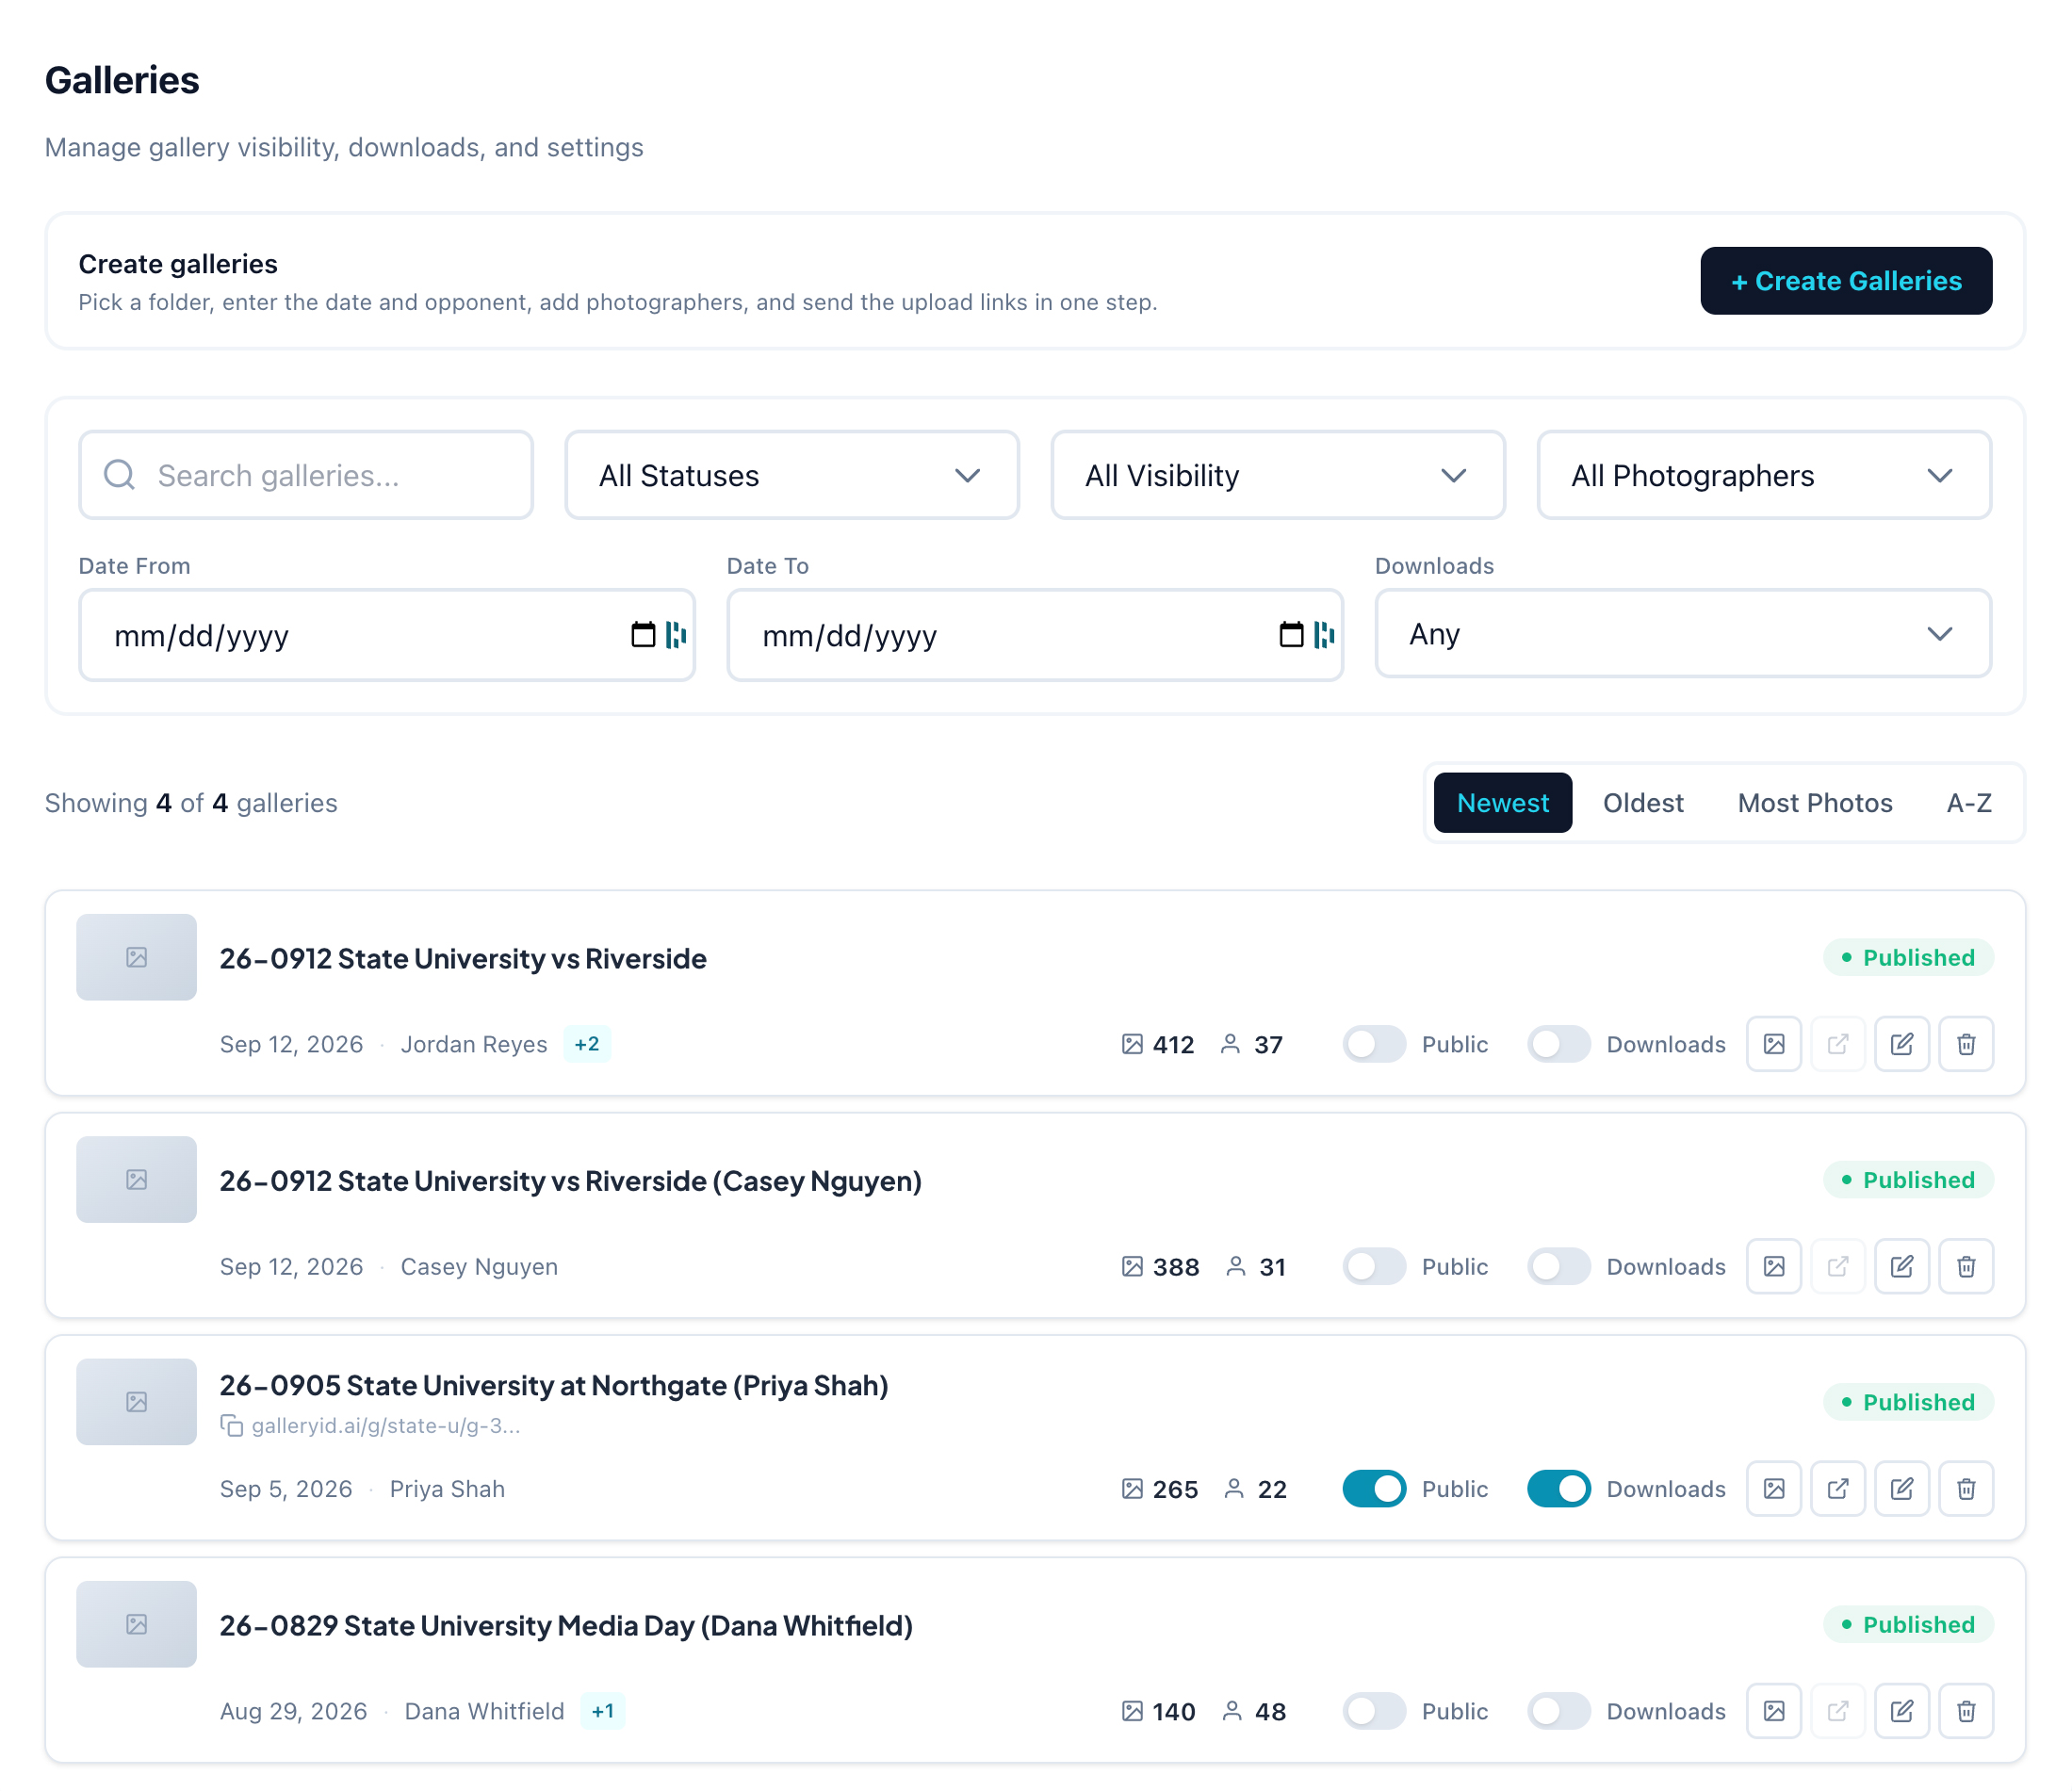Click Published badge on Priya Shah gallery
Screen dimensions: 2072x1791
[x=1908, y=1402]
